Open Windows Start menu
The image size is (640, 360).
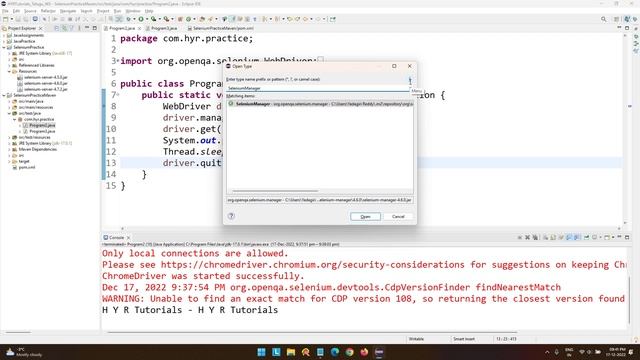click(x=261, y=352)
